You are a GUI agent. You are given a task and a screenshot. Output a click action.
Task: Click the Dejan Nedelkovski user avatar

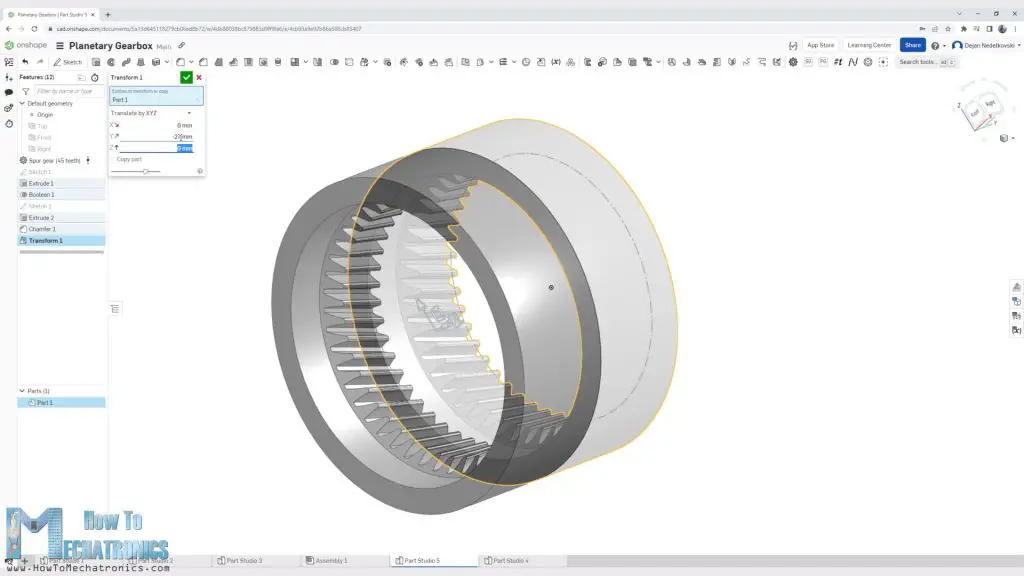tap(958, 46)
